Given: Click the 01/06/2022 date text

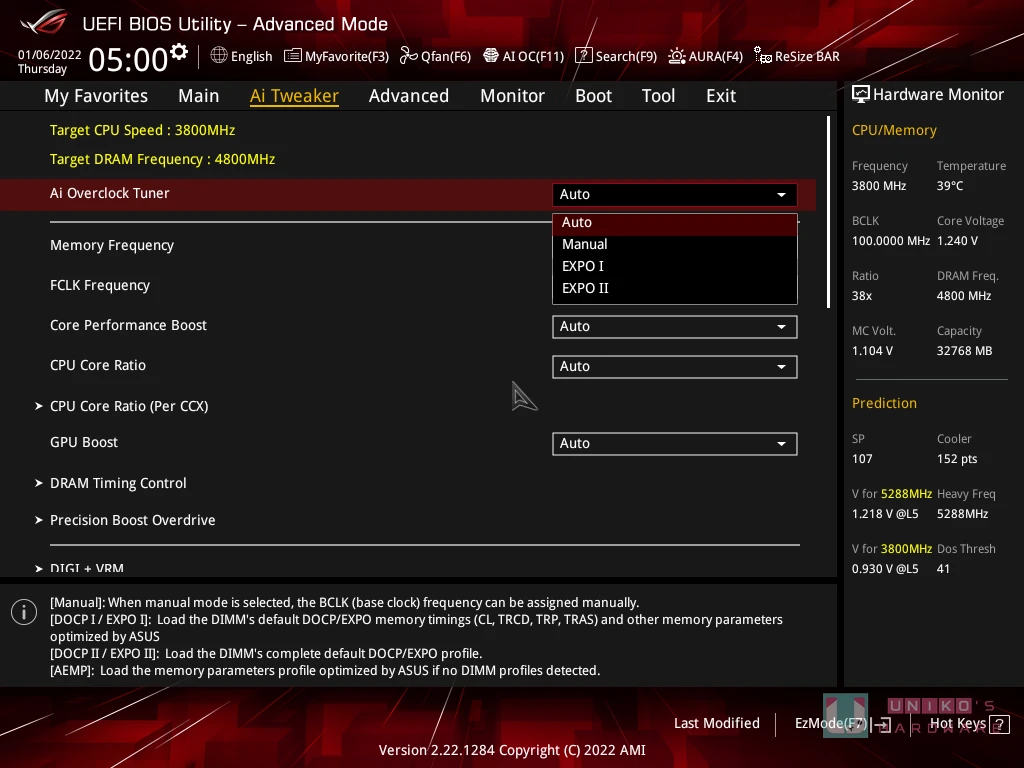Looking at the screenshot, I should point(50,55).
